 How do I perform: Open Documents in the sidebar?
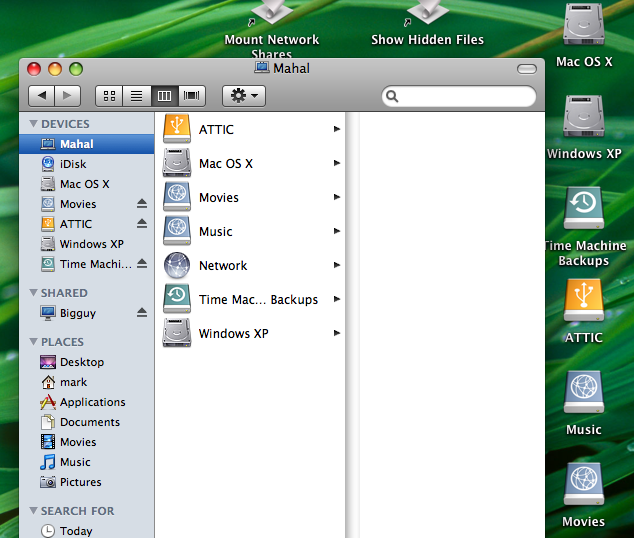(87, 422)
